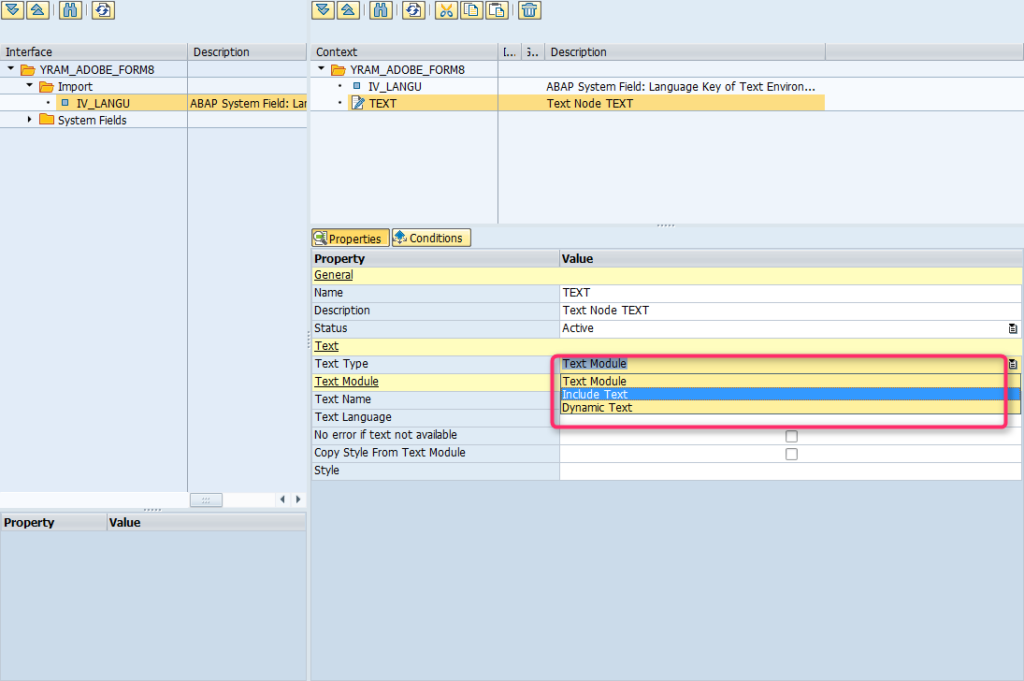Viewport: 1024px width, 681px height.
Task: Click the General section link
Action: click(333, 275)
